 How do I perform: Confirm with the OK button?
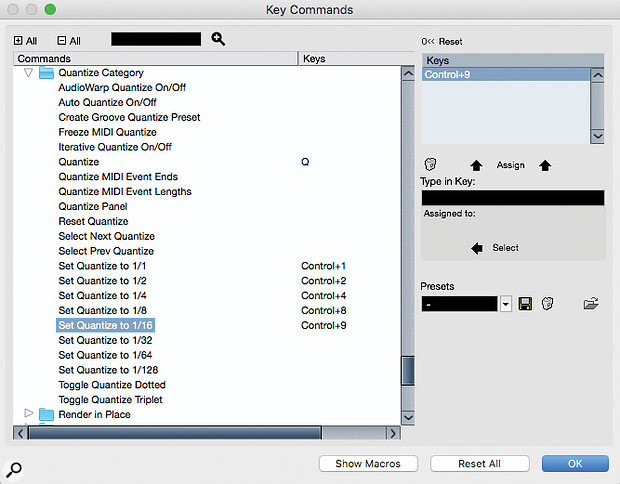(x=575, y=463)
